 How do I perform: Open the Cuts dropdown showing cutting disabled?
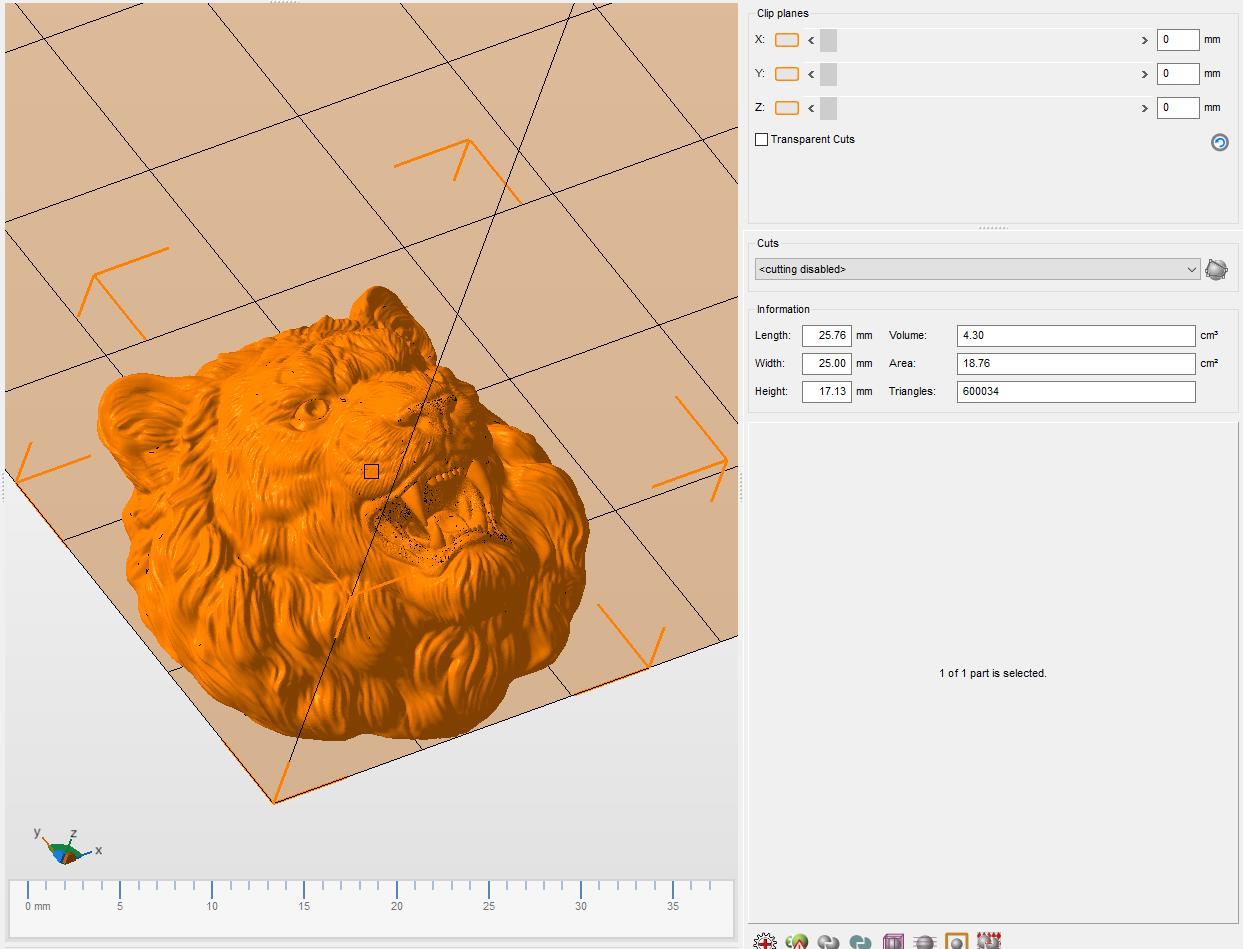pyautogui.click(x=977, y=269)
